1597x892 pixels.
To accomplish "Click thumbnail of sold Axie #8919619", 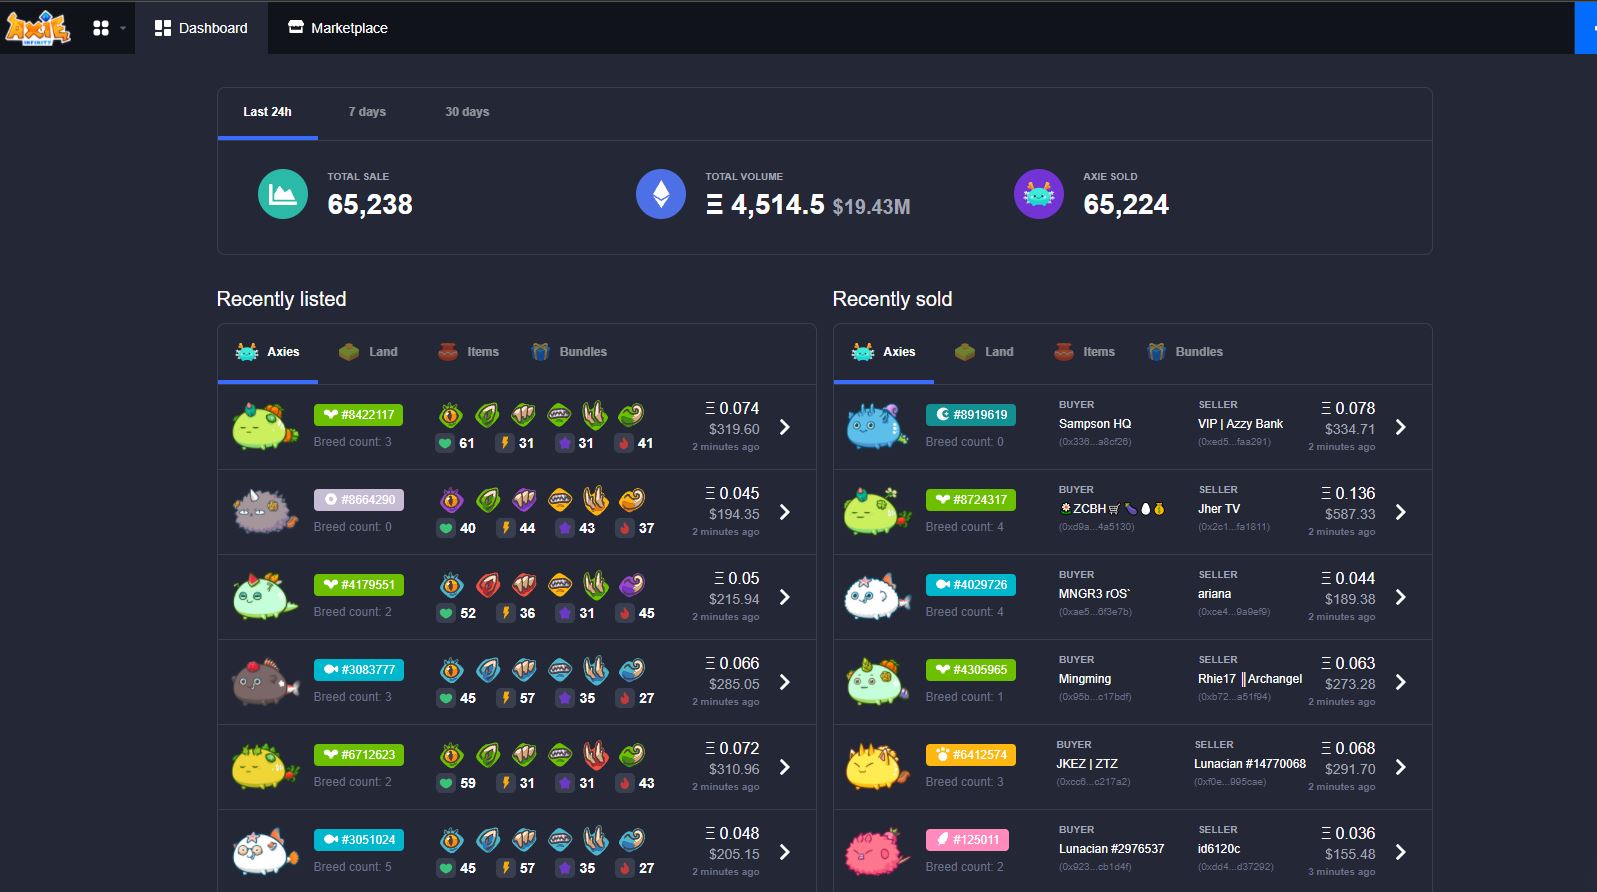I will tap(878, 427).
